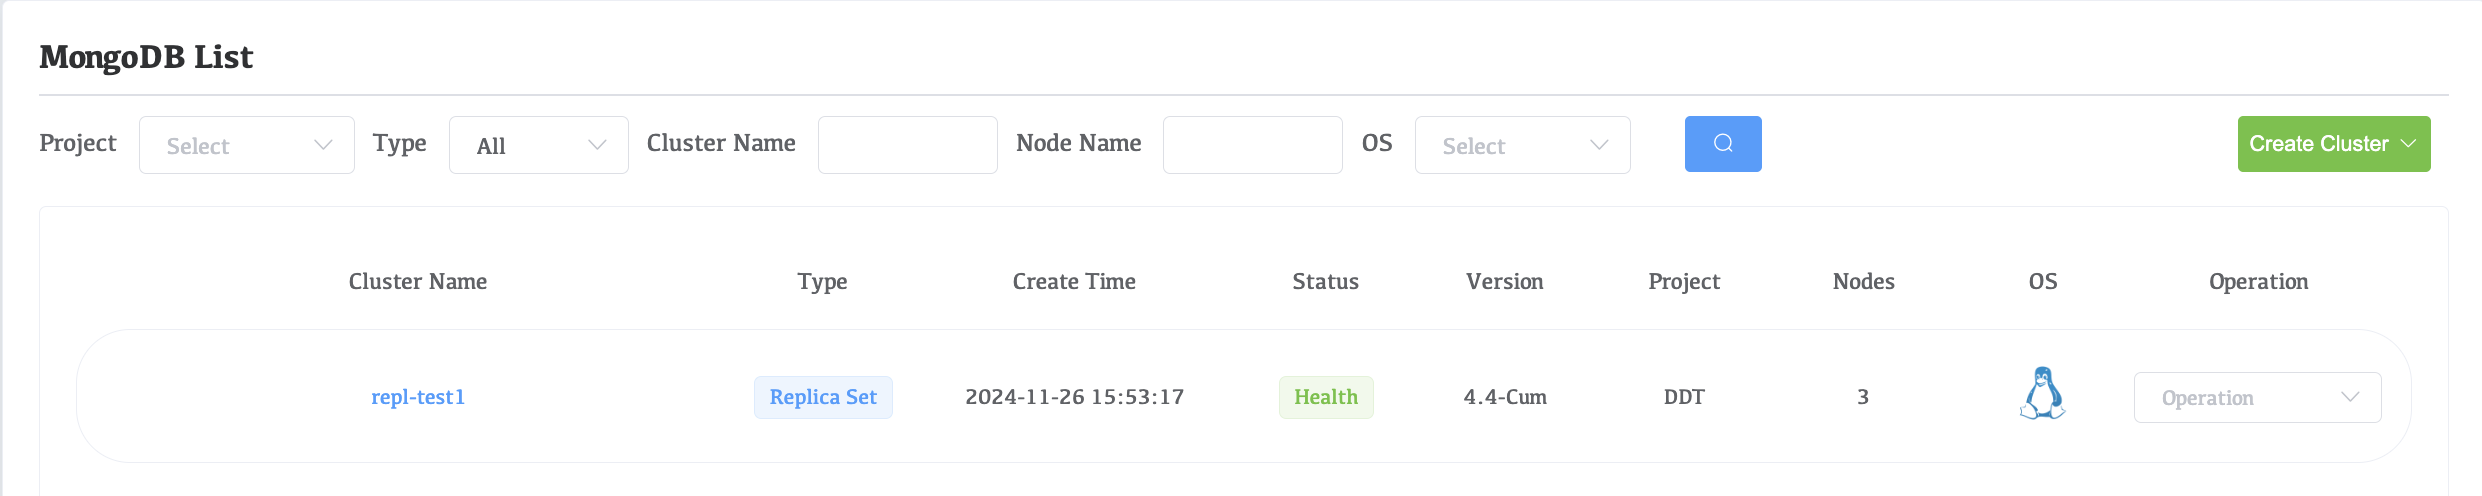2482x496 pixels.
Task: Click the Version column header
Action: [1504, 282]
